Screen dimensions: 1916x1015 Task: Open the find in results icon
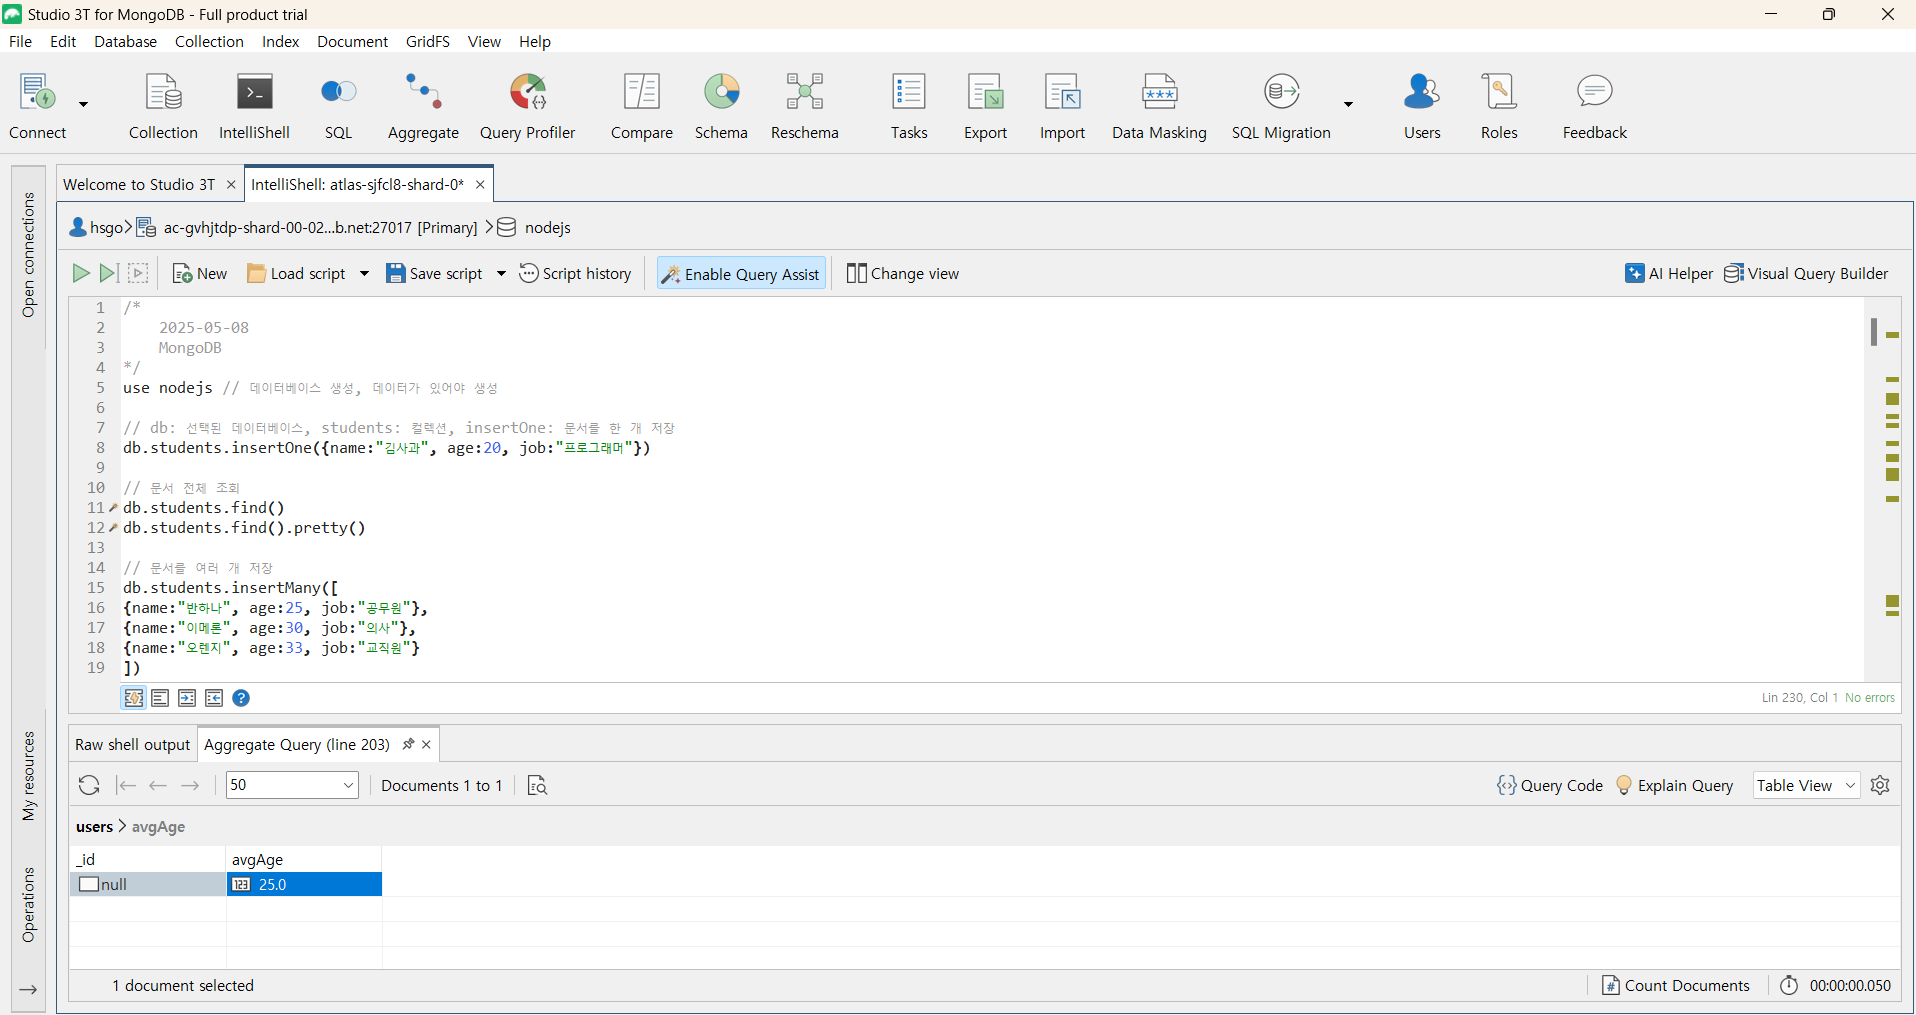537,785
